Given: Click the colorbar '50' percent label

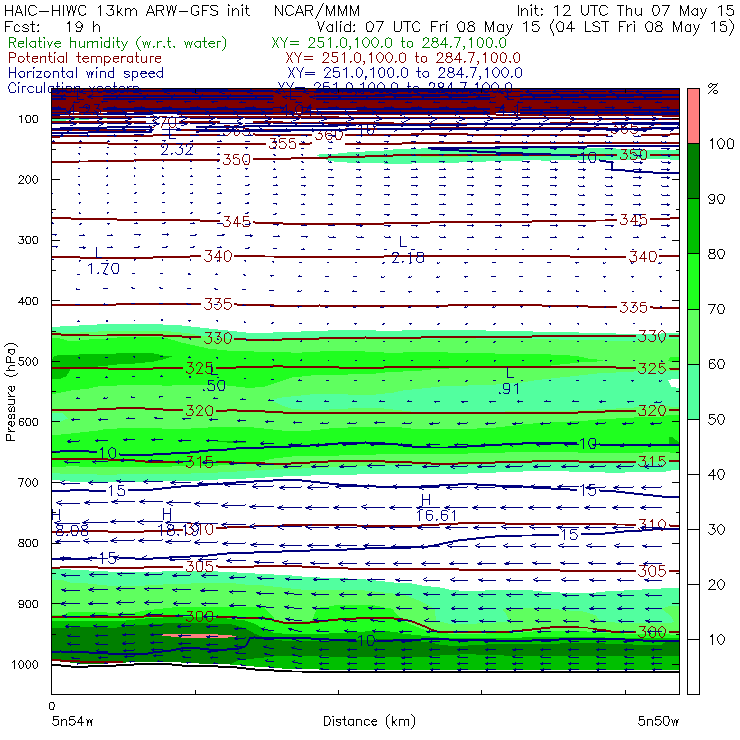Looking at the screenshot, I should tap(716, 419).
